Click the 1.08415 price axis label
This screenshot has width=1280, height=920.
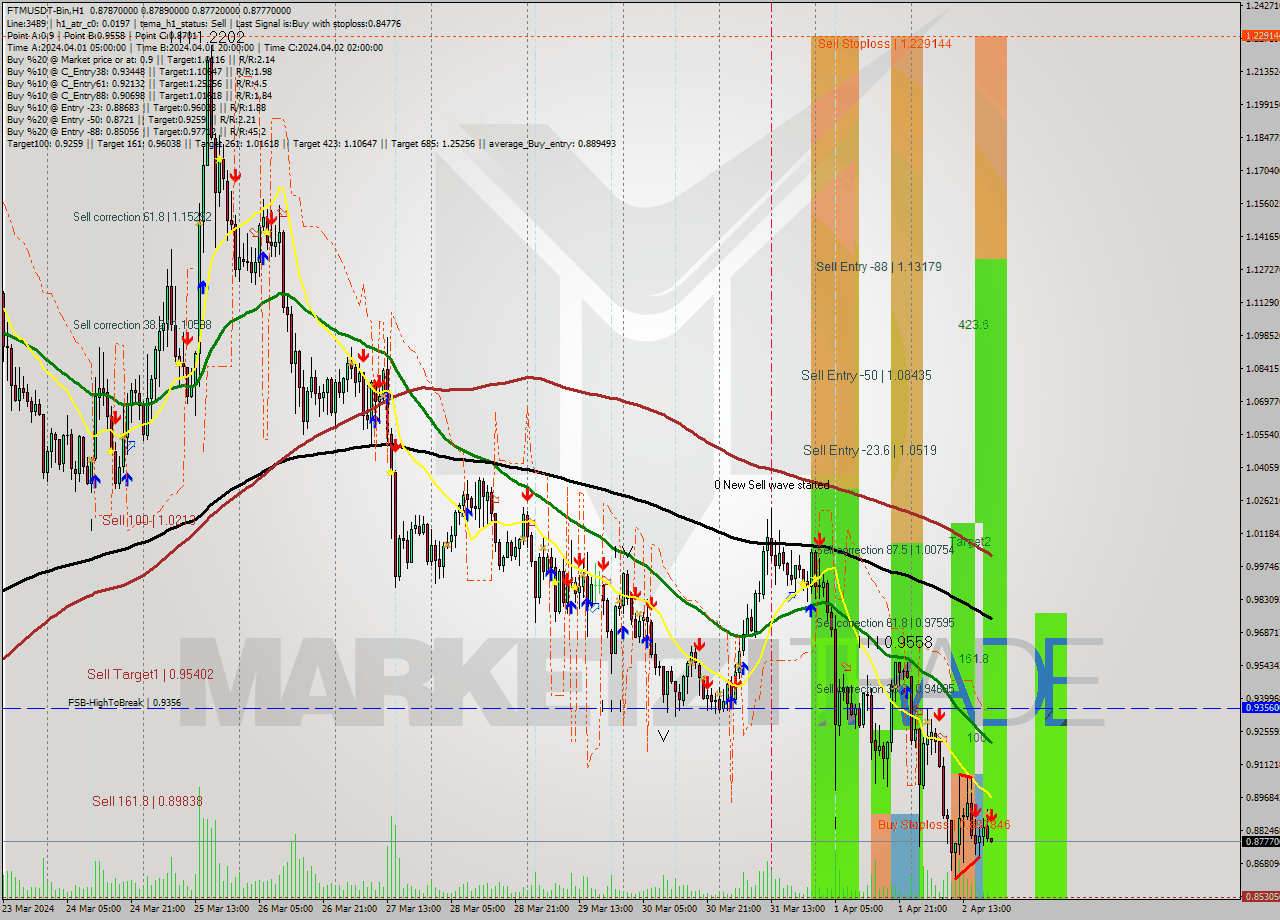click(x=1262, y=368)
